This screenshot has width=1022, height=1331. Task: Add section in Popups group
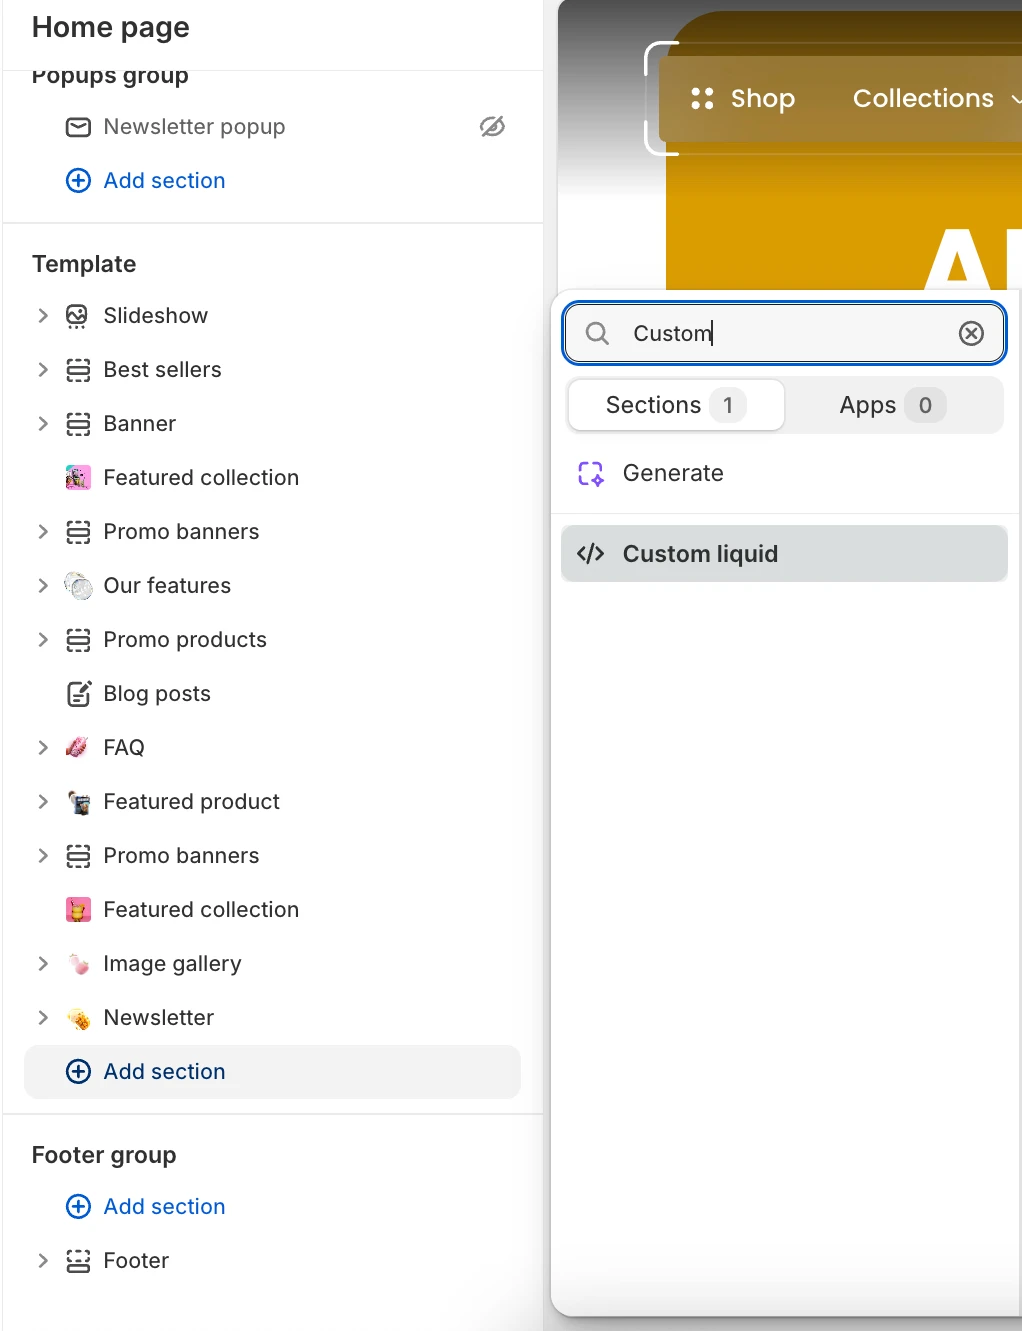146,181
